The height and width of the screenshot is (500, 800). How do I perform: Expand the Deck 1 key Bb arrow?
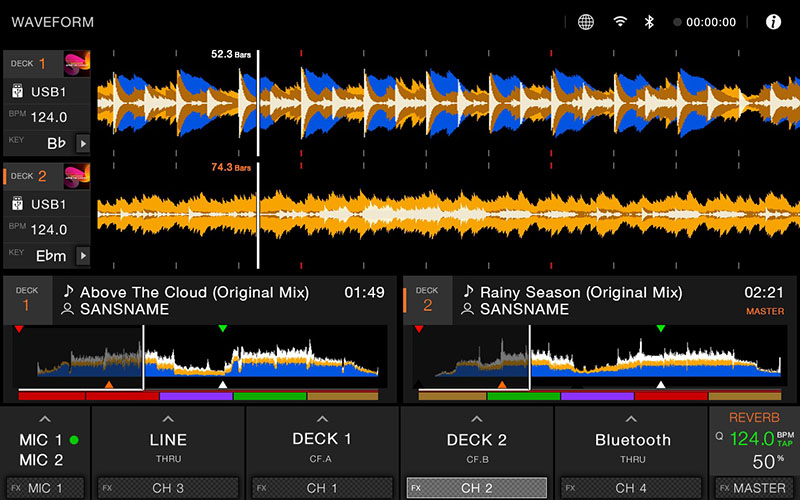point(83,143)
